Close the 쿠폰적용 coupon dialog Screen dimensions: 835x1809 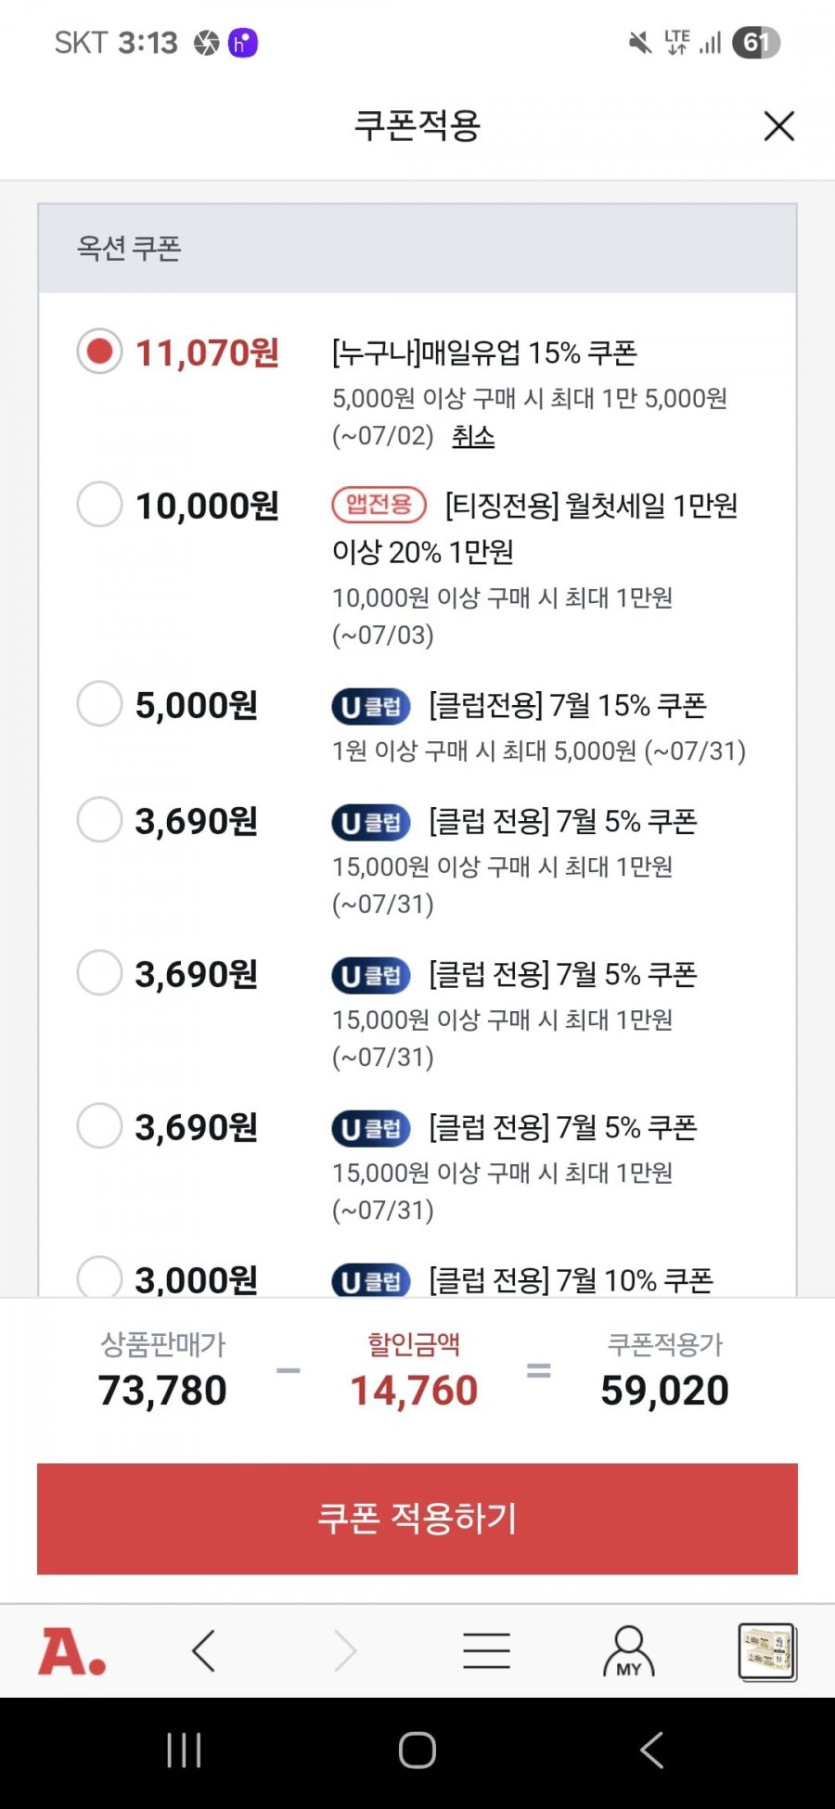(778, 126)
